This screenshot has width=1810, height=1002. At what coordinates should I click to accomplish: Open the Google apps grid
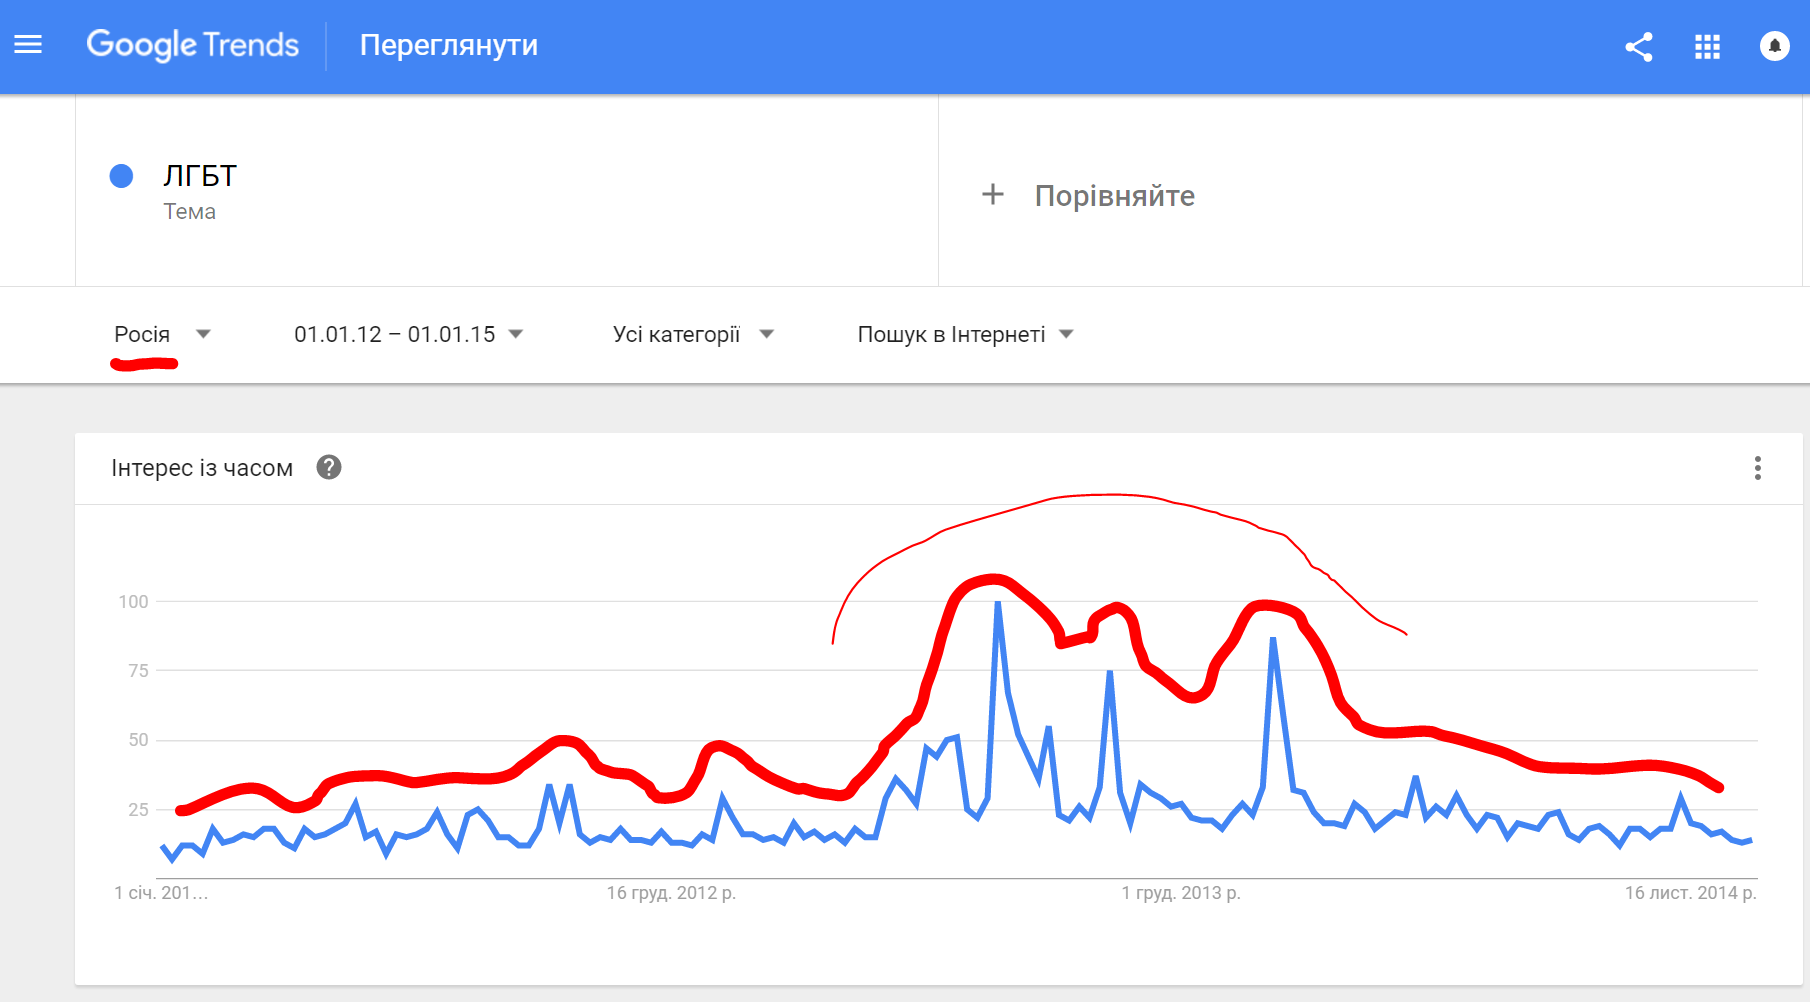pyautogui.click(x=1707, y=47)
